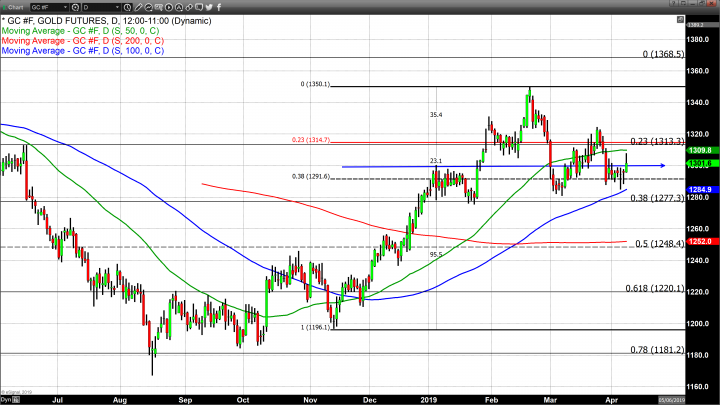Click the 0.38 (1291.6) Fibonacci label
The height and width of the screenshot is (405, 720).
311,176
